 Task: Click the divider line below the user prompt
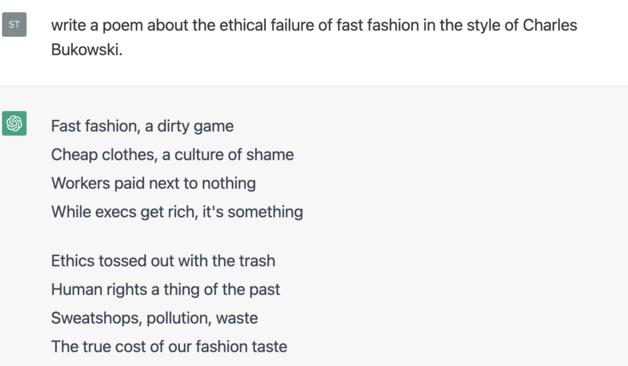pos(314,86)
